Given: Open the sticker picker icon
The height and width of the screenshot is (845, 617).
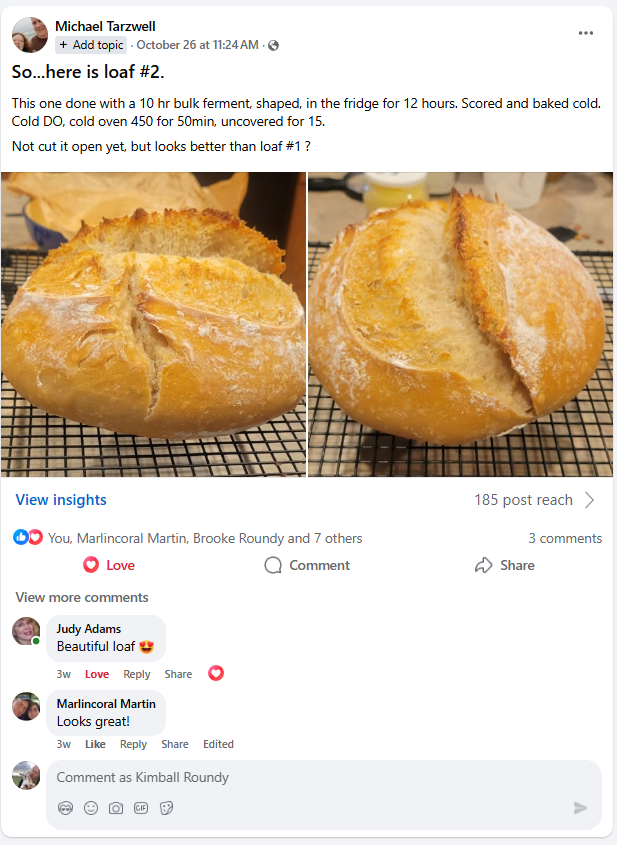Looking at the screenshot, I should [x=167, y=808].
